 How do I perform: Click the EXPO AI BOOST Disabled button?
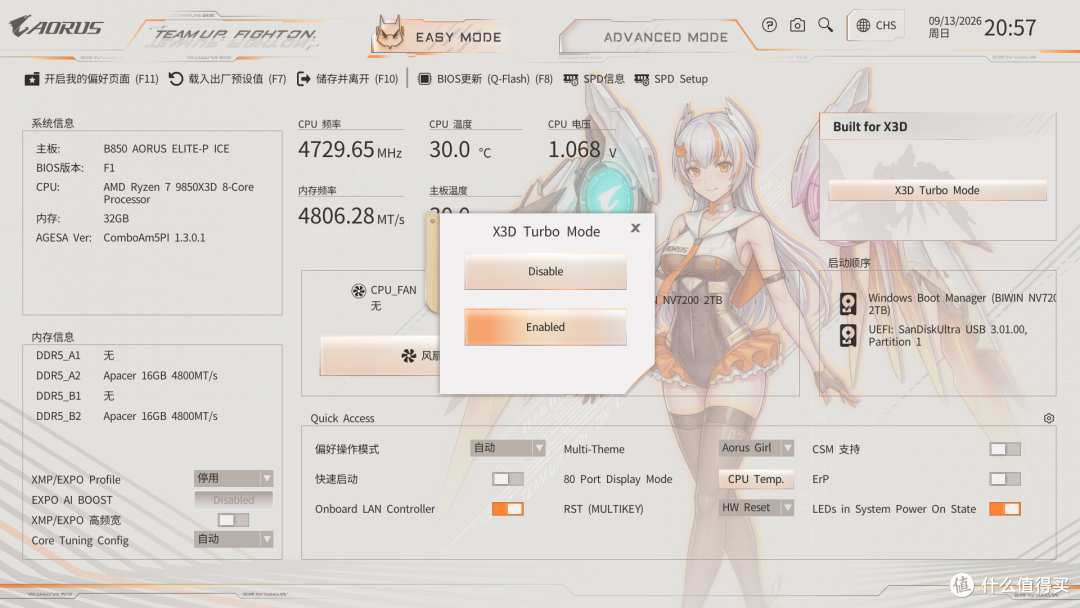pyautogui.click(x=233, y=499)
